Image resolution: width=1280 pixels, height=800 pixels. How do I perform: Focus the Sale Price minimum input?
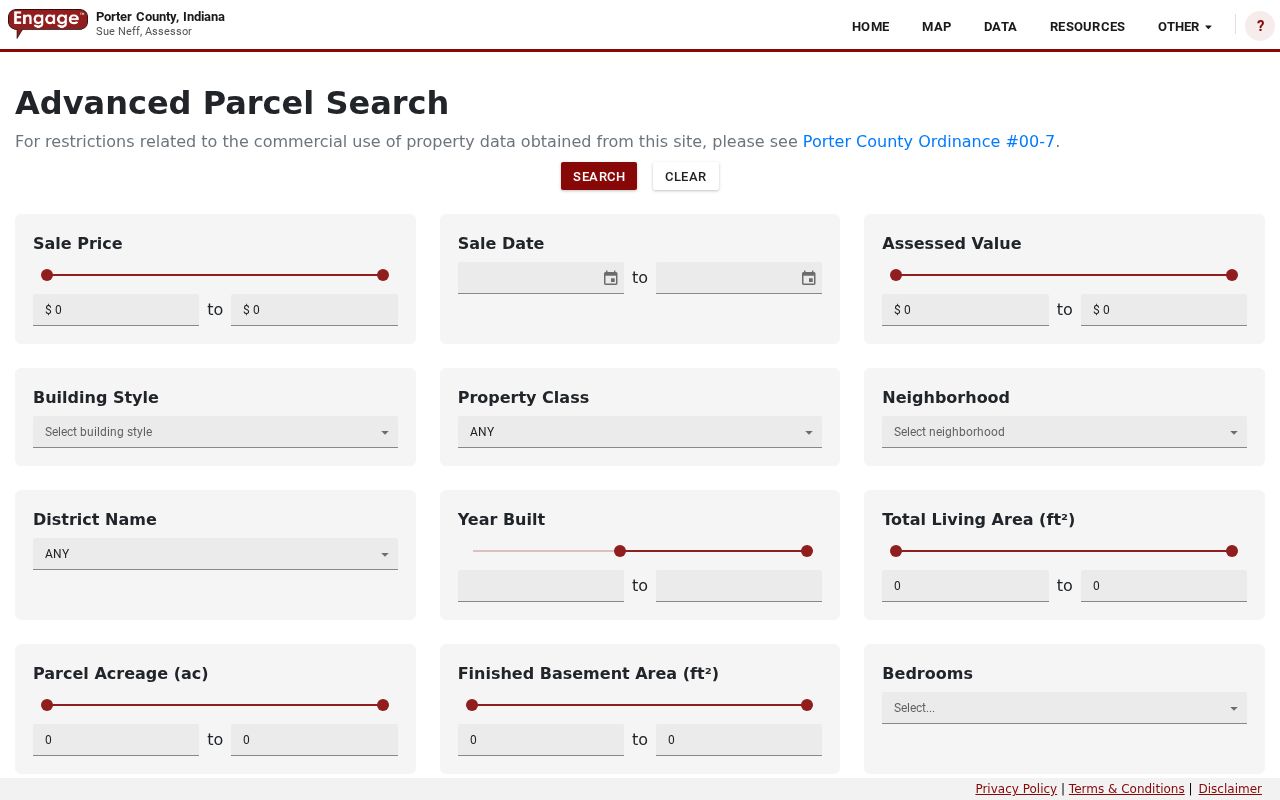point(116,310)
